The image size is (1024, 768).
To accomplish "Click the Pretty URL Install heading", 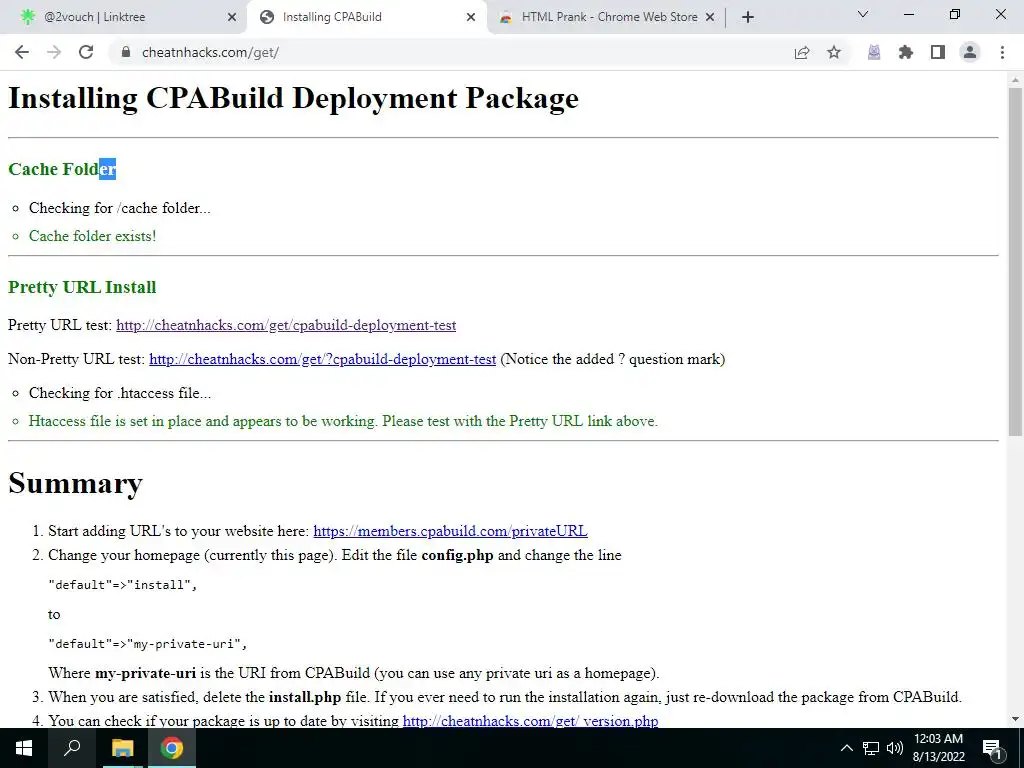I will 82,287.
